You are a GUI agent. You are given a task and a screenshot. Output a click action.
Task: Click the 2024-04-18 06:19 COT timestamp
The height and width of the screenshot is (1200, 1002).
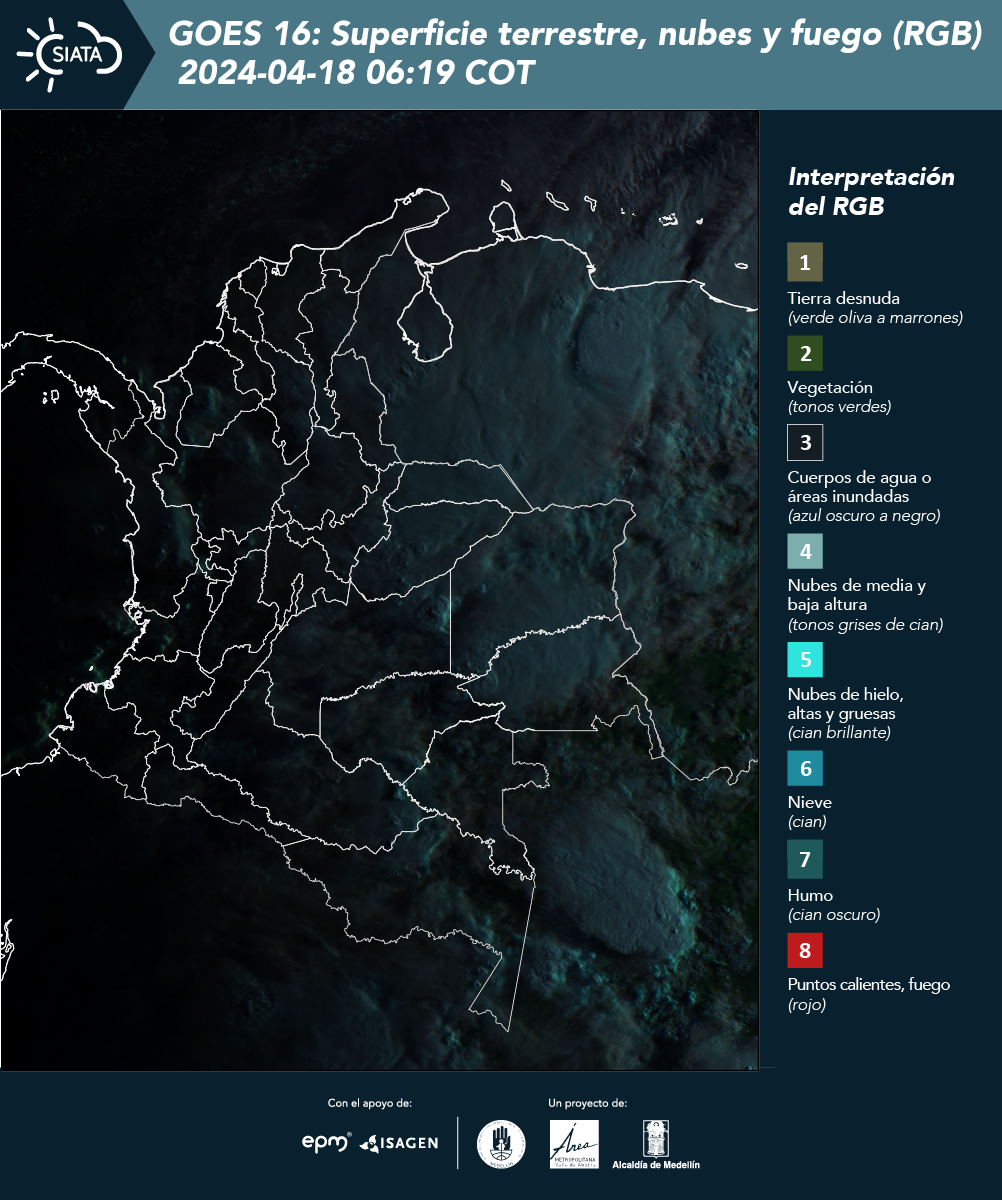tap(356, 72)
